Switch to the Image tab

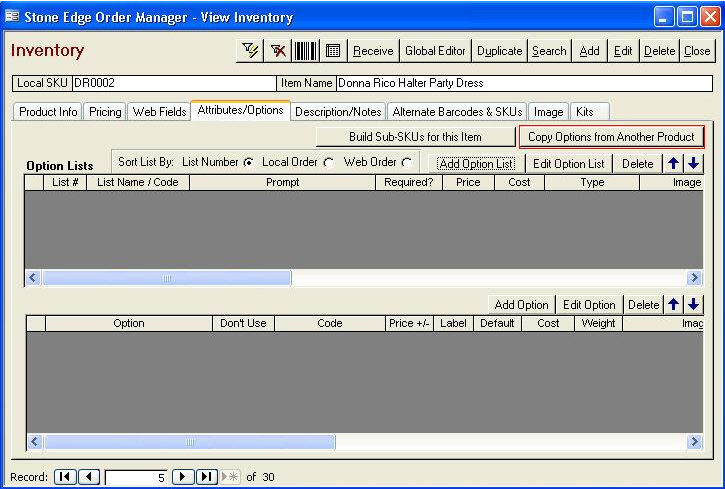pos(548,112)
